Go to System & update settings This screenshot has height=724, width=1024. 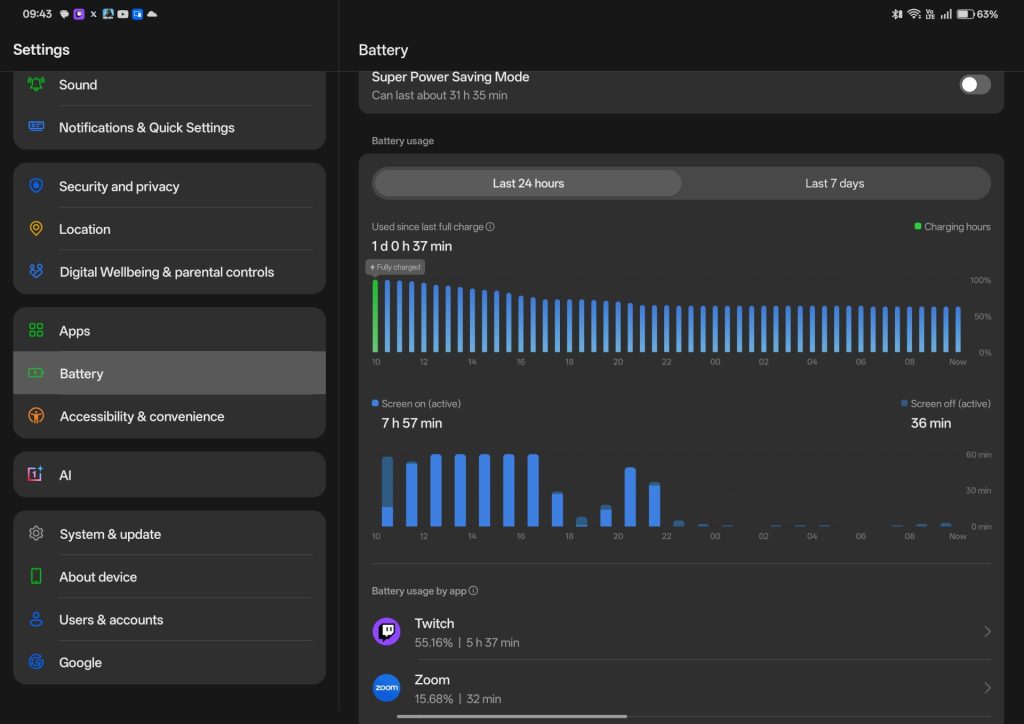[110, 534]
